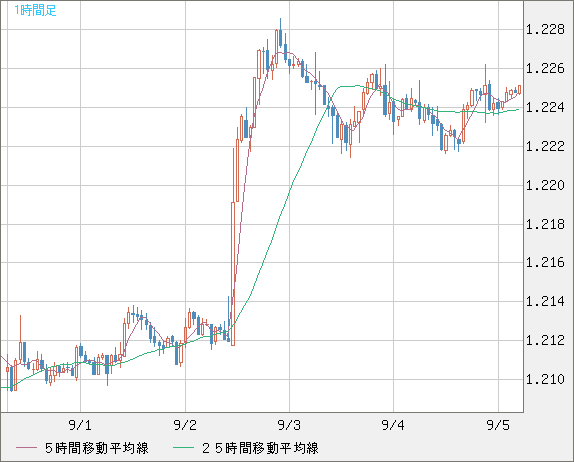574x462 pixels.
Task: Click the 5時間移動平均線 legend label
Action: click(x=97, y=448)
